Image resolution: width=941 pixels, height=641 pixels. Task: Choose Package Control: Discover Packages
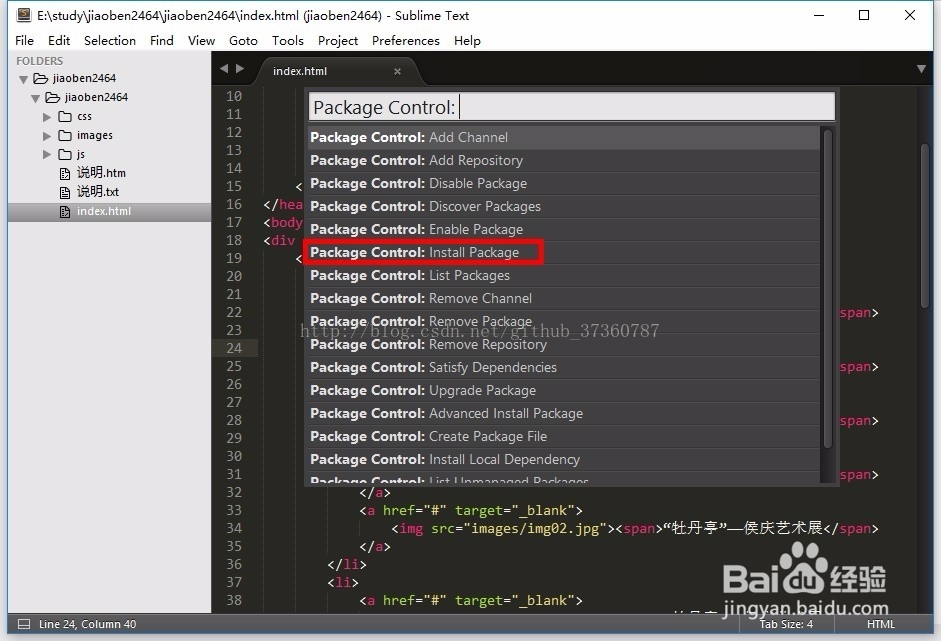564,206
